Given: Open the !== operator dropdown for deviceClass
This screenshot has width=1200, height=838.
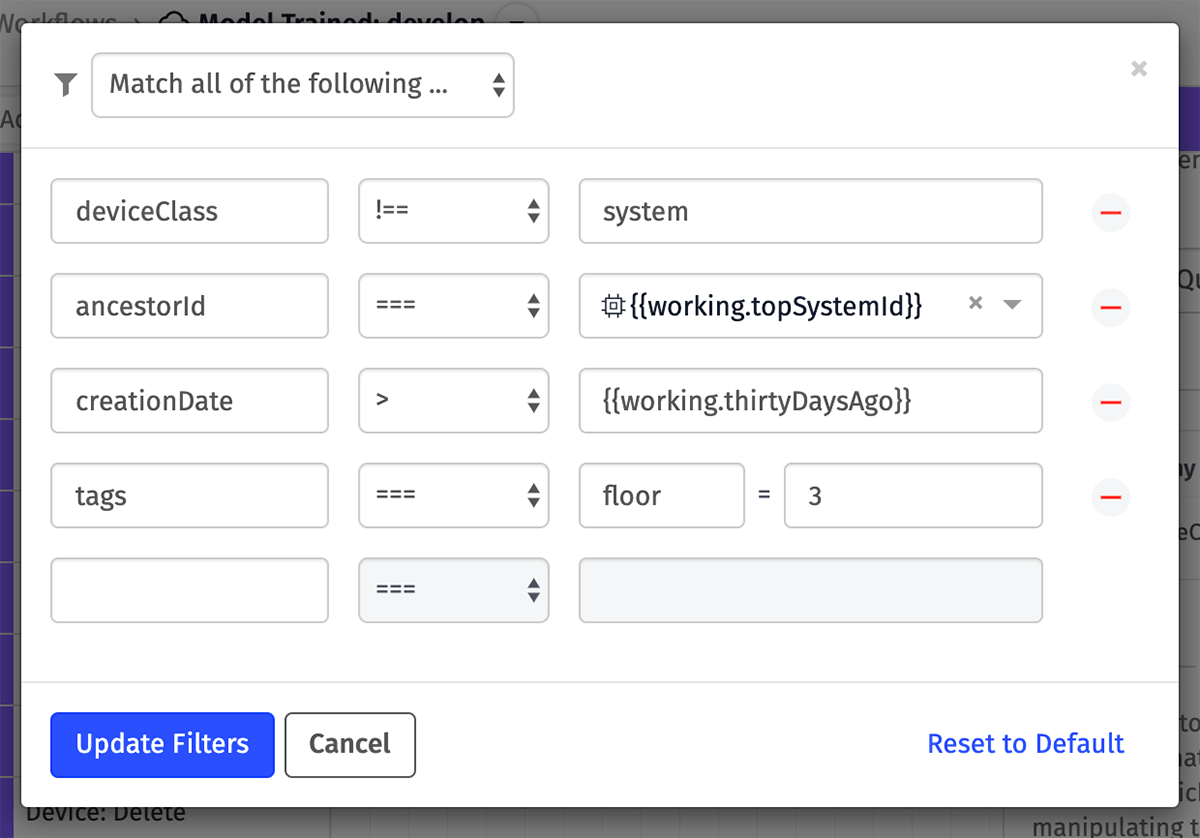Looking at the screenshot, I should pyautogui.click(x=454, y=211).
